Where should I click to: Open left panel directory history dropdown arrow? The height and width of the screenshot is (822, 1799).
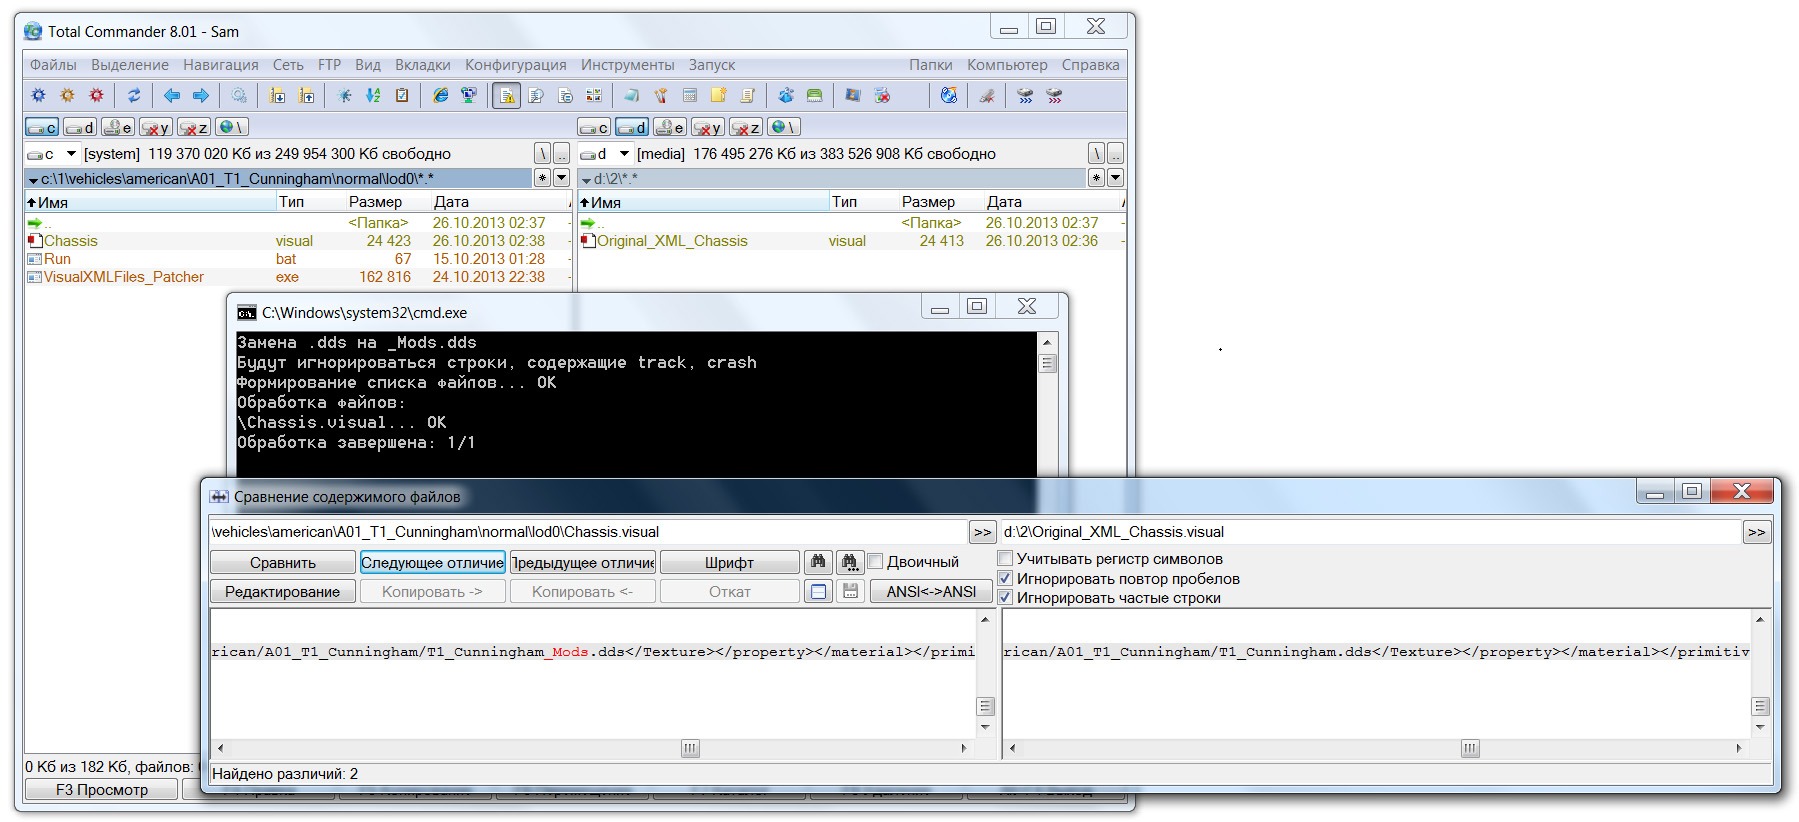(561, 178)
